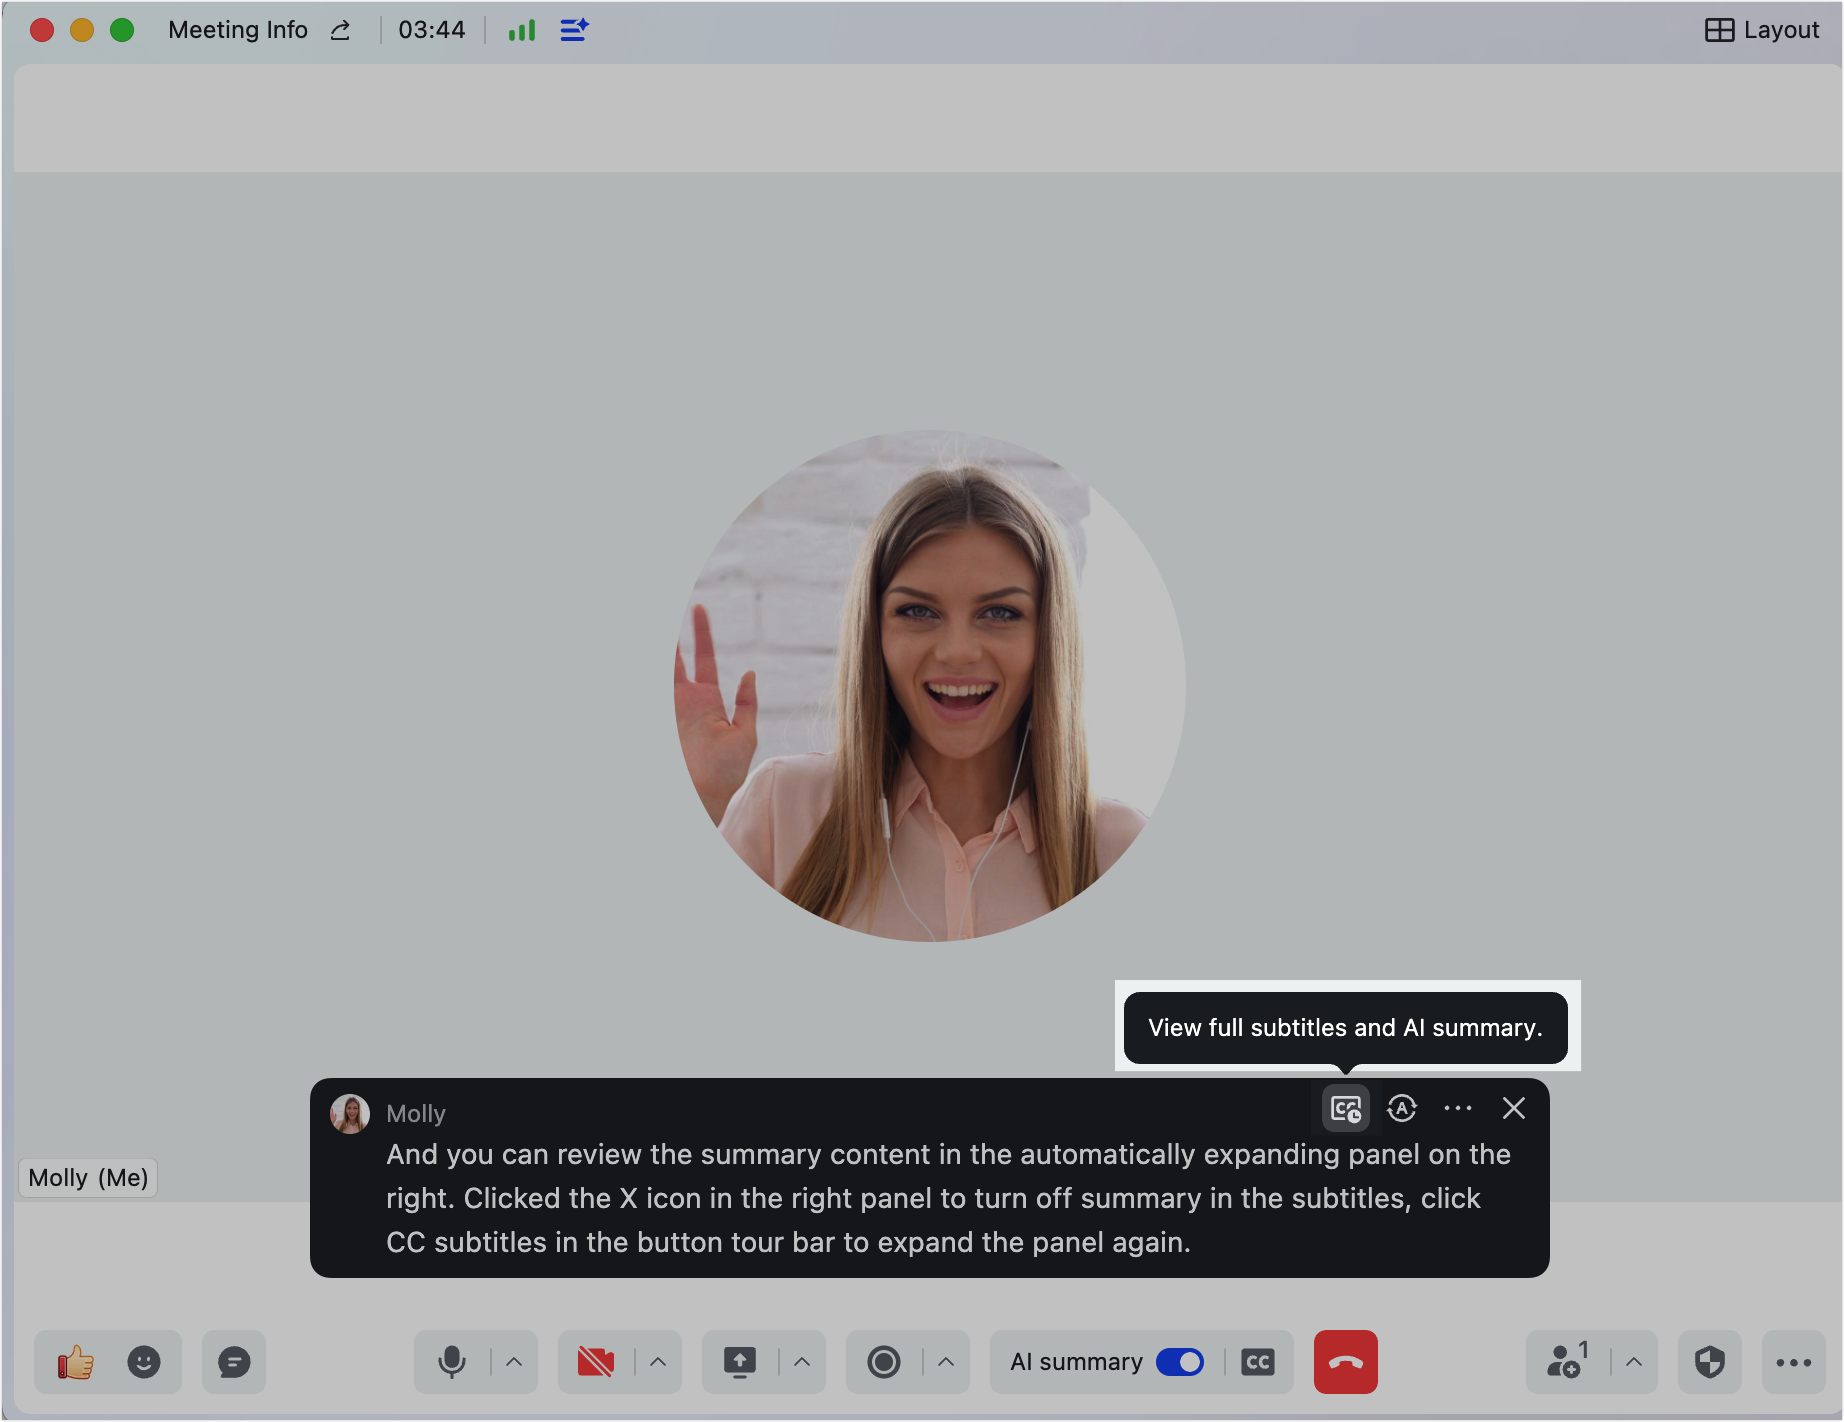The image size is (1844, 1422).
Task: Open the more options toolbar menu
Action: [1794, 1362]
